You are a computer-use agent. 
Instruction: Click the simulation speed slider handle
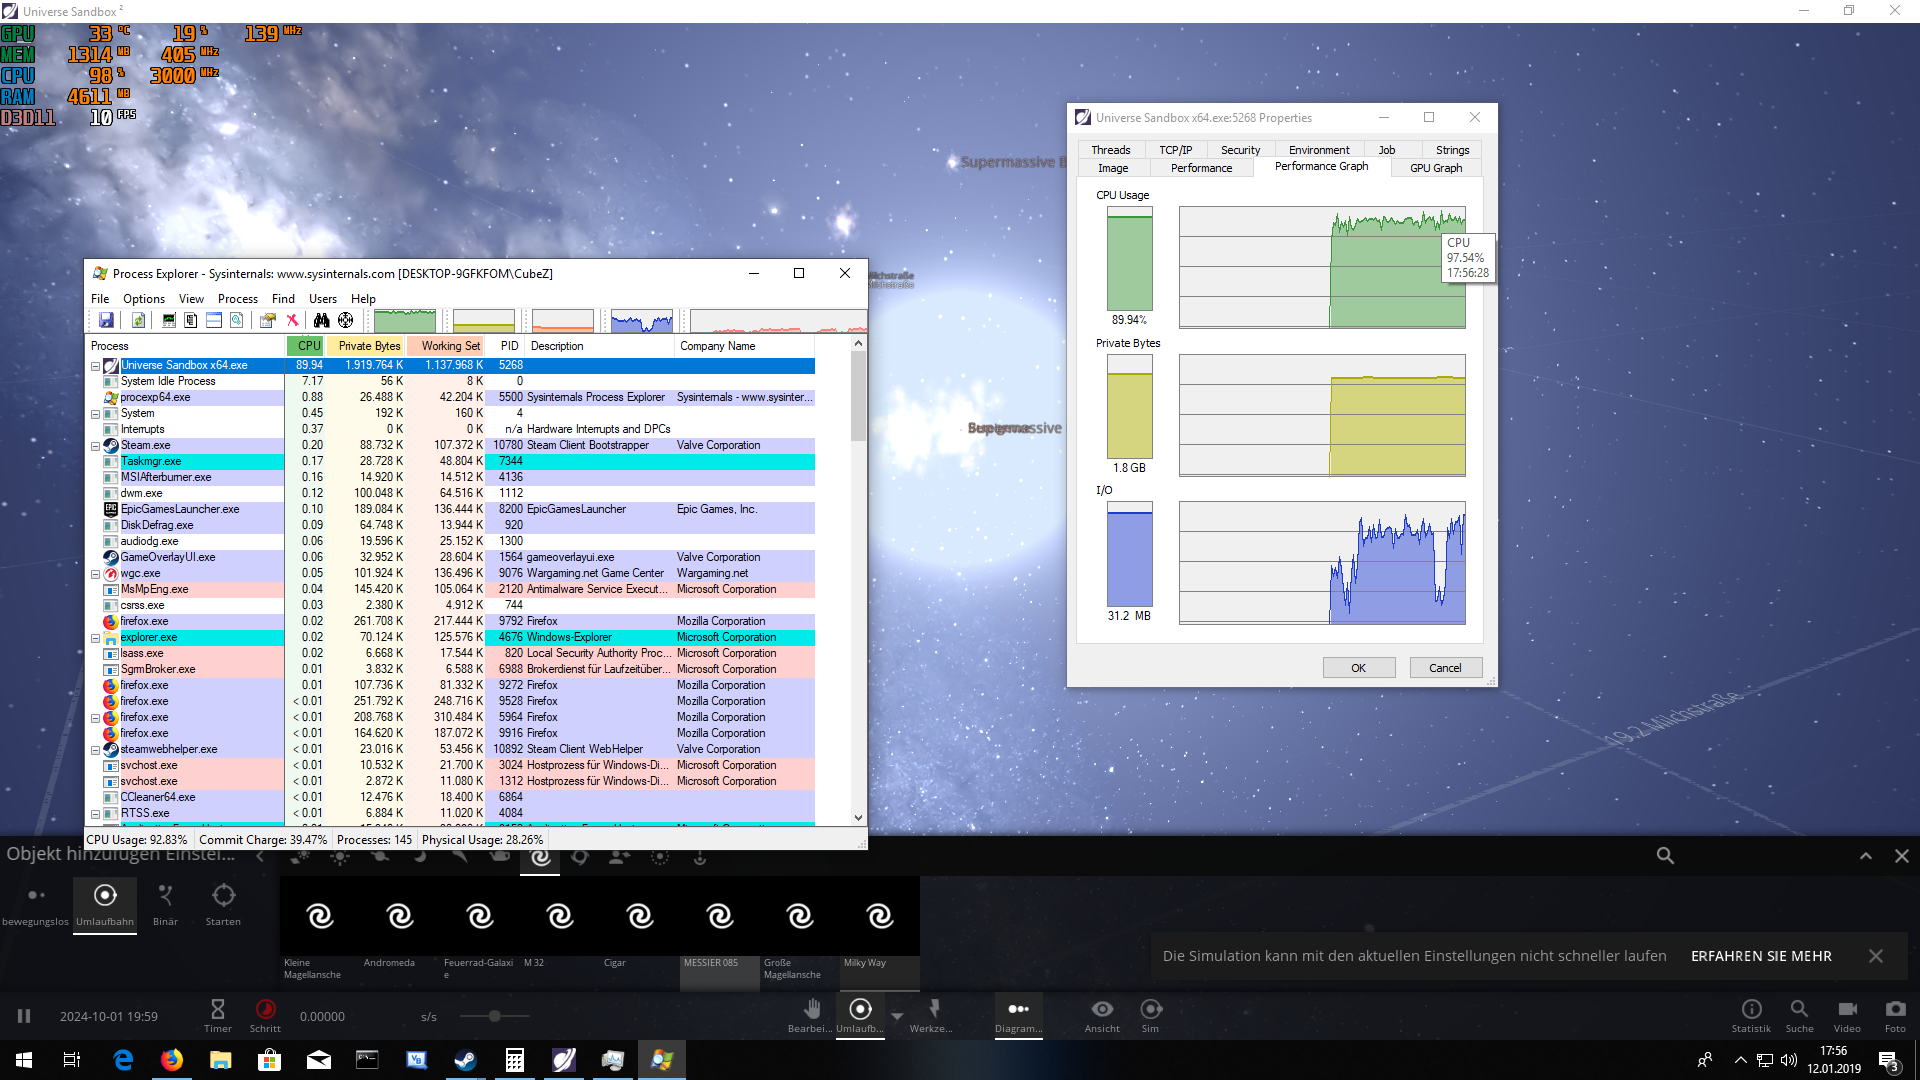[x=494, y=1016]
